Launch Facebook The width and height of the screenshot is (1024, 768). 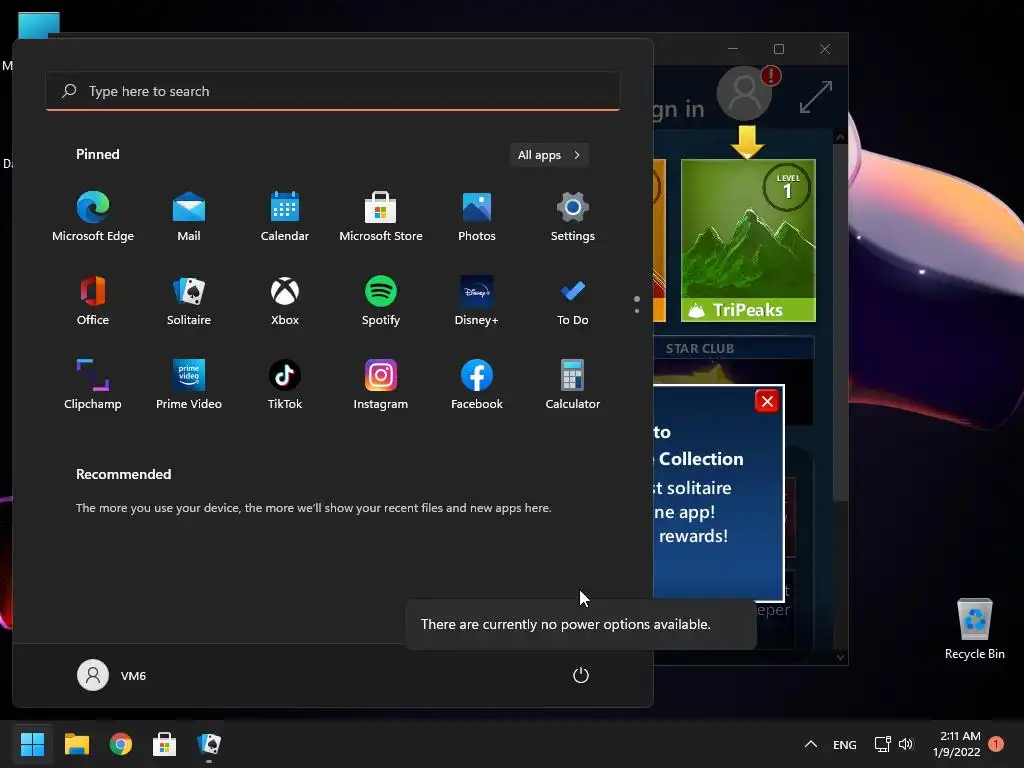point(477,385)
